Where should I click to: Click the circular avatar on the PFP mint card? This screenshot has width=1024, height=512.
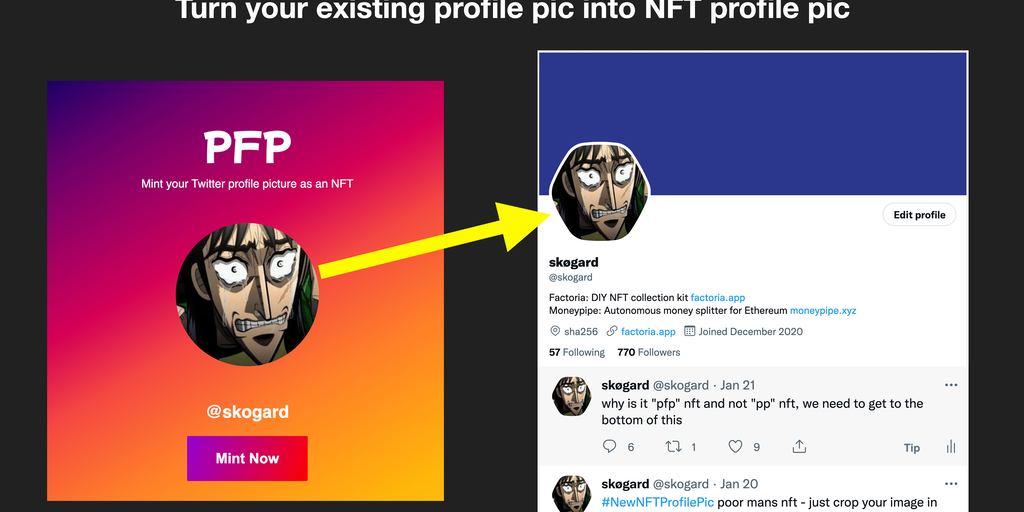point(247,295)
